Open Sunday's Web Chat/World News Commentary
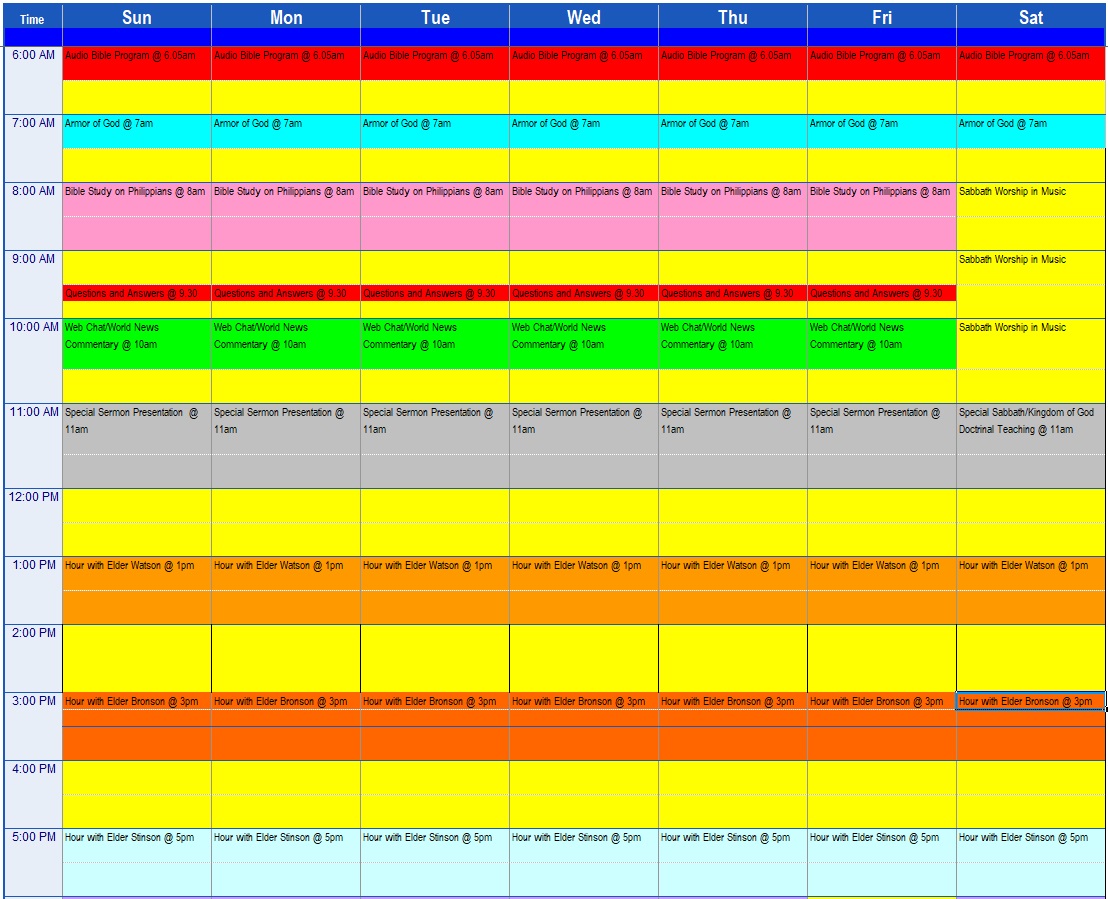The height and width of the screenshot is (899, 1108). click(137, 336)
